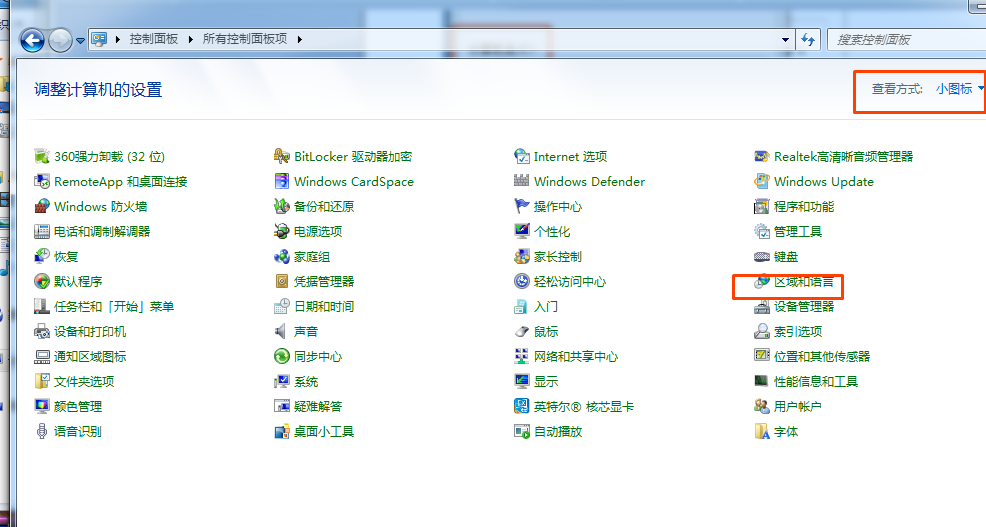Image resolution: width=986 pixels, height=527 pixels.
Task: Open the 设备管理器 link
Action: click(803, 307)
